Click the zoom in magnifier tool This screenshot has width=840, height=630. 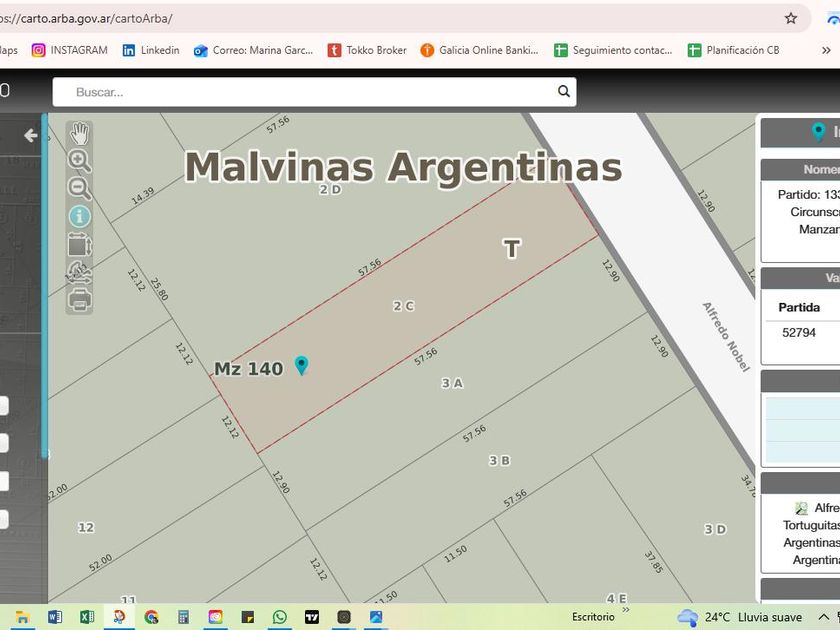(x=79, y=160)
